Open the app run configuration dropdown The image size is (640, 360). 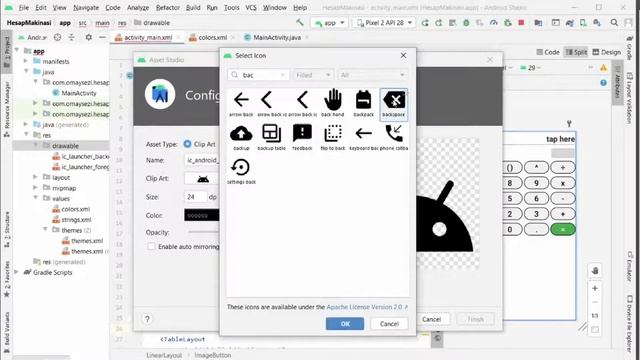[x=329, y=23]
